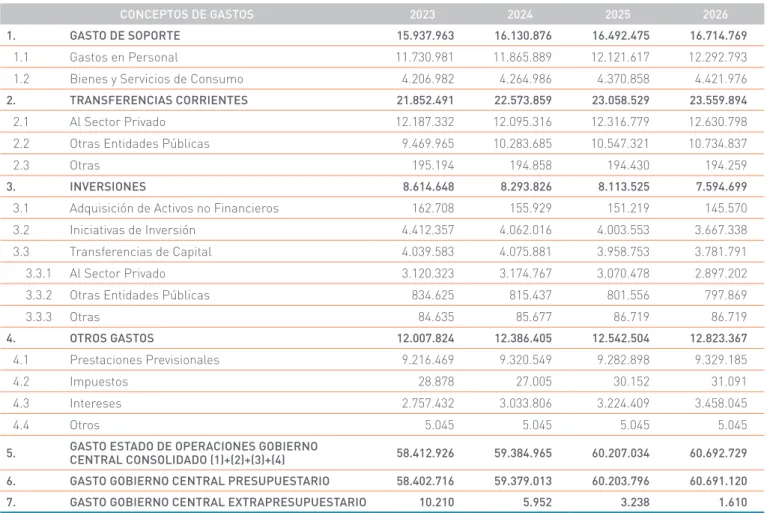Click the Transferencias de Capital row label
Image resolution: width=767 pixels, height=513 pixels.
(141, 252)
